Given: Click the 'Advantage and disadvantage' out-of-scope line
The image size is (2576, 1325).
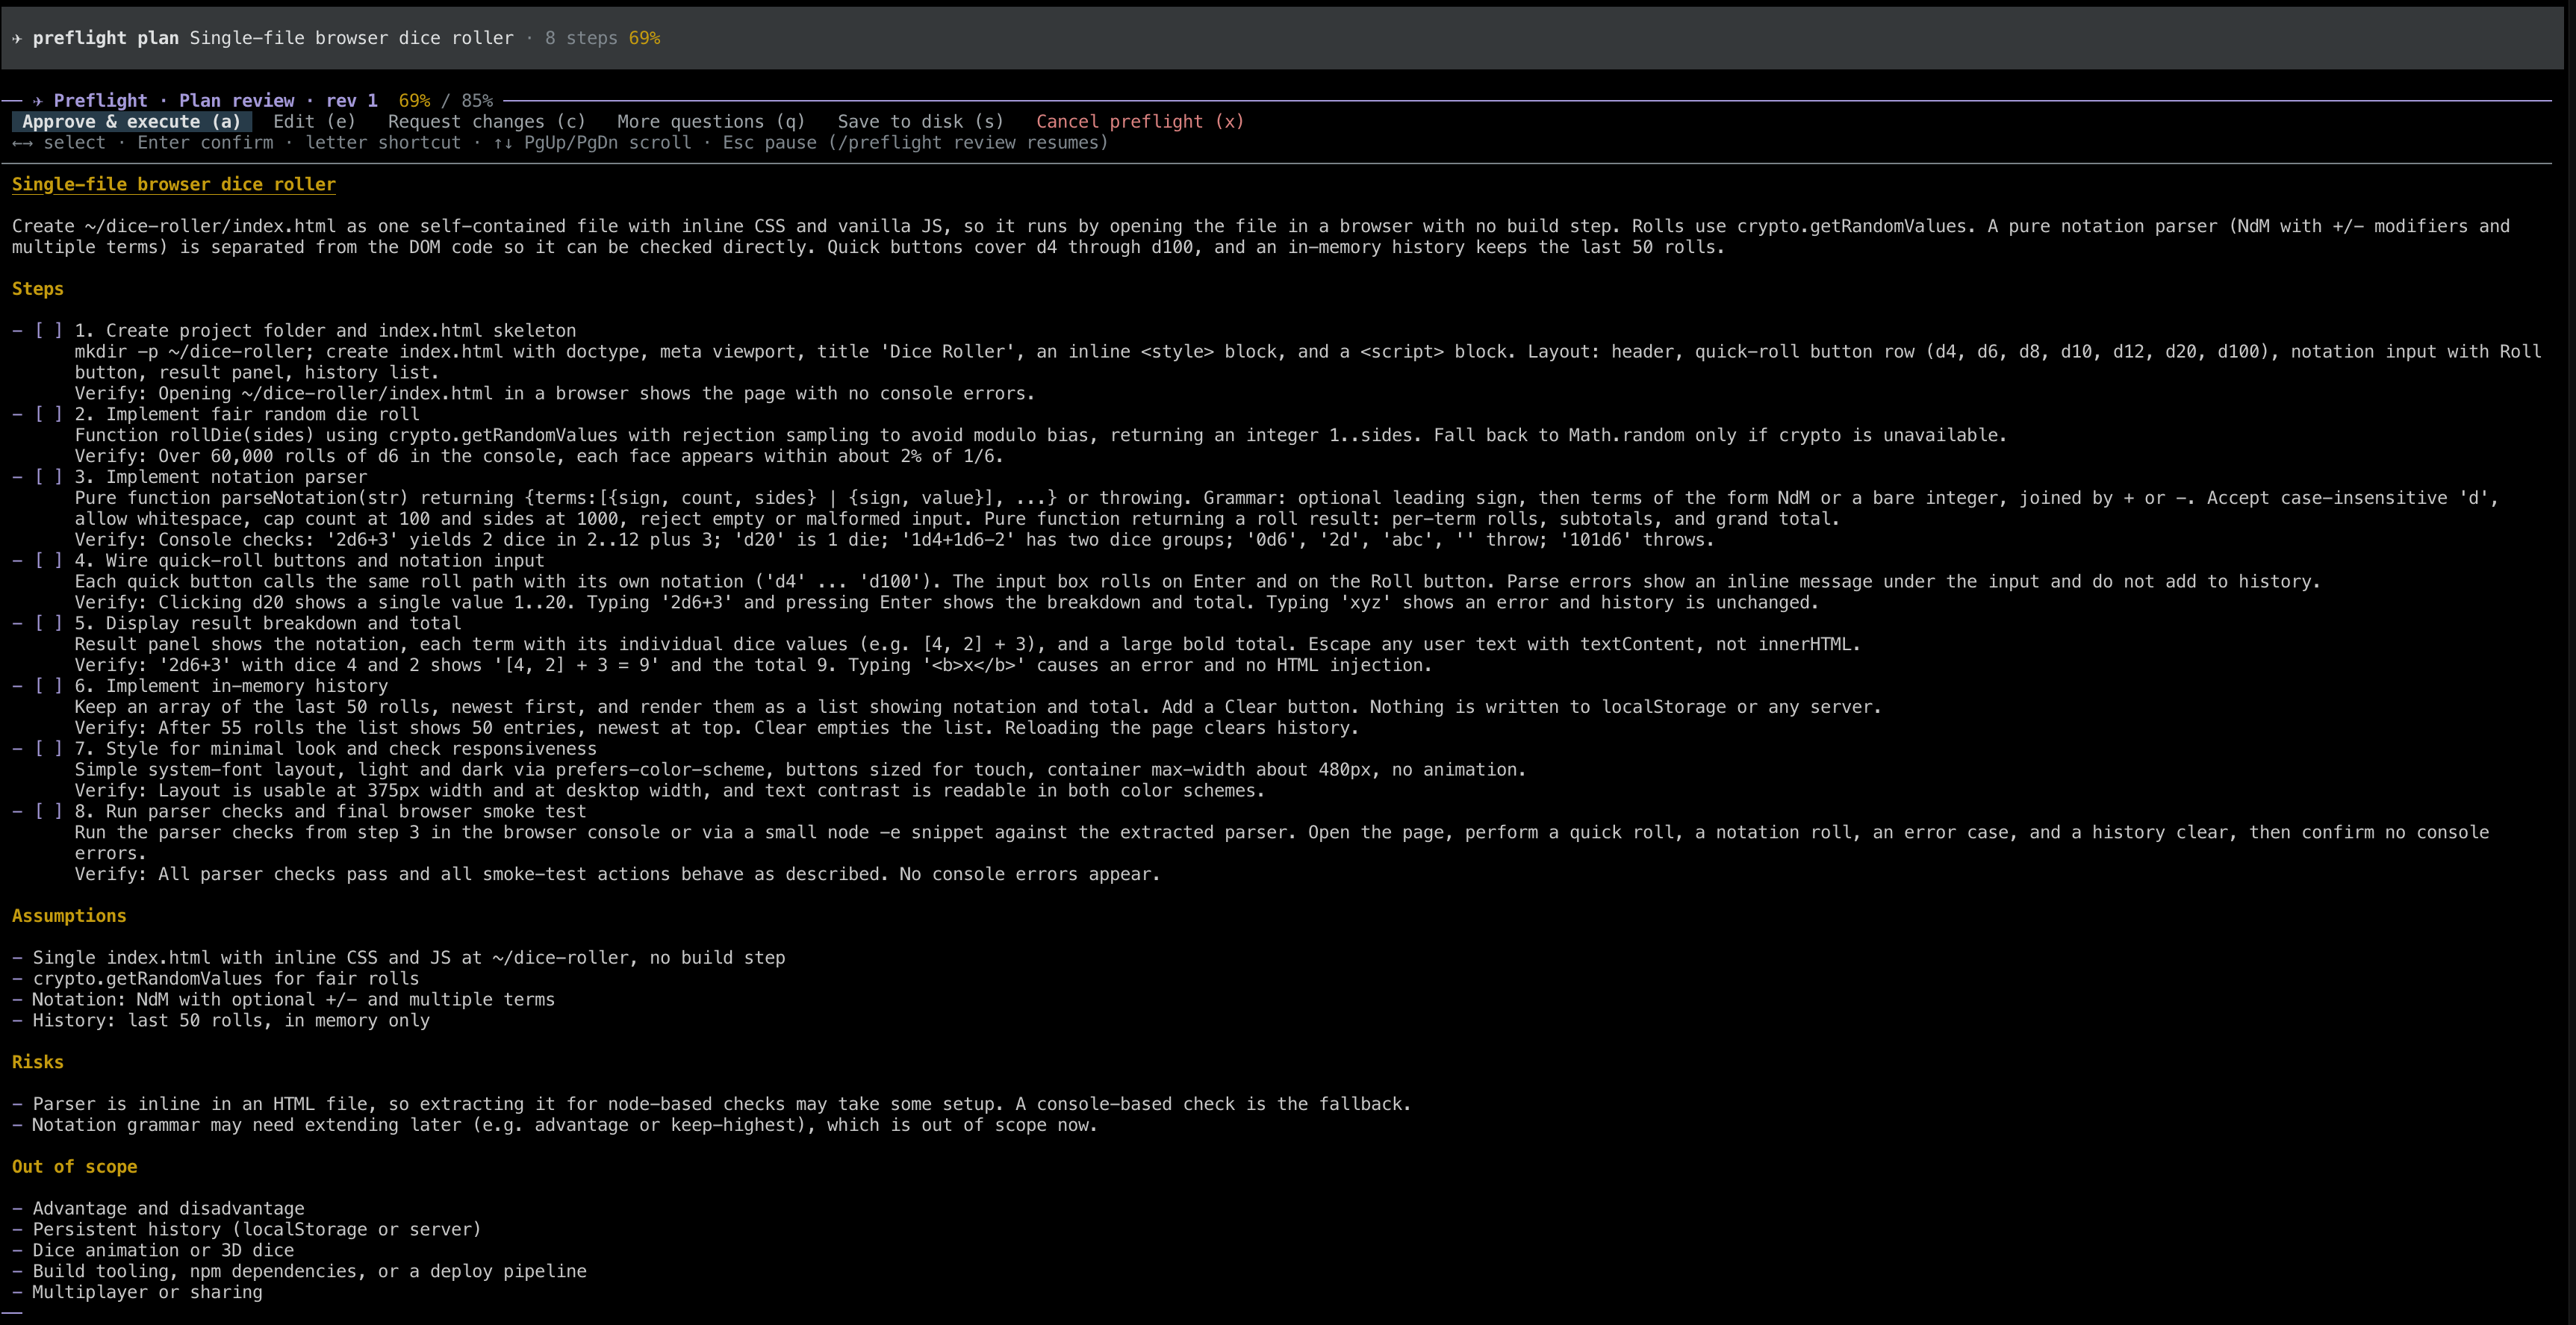Looking at the screenshot, I should 168,1208.
